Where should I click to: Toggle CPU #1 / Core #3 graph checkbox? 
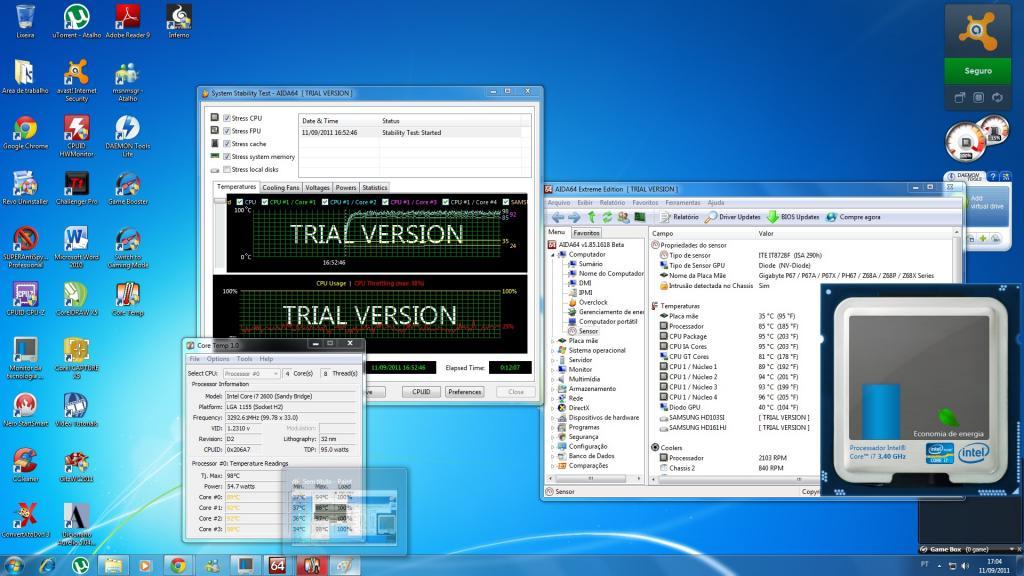pyautogui.click(x=385, y=202)
